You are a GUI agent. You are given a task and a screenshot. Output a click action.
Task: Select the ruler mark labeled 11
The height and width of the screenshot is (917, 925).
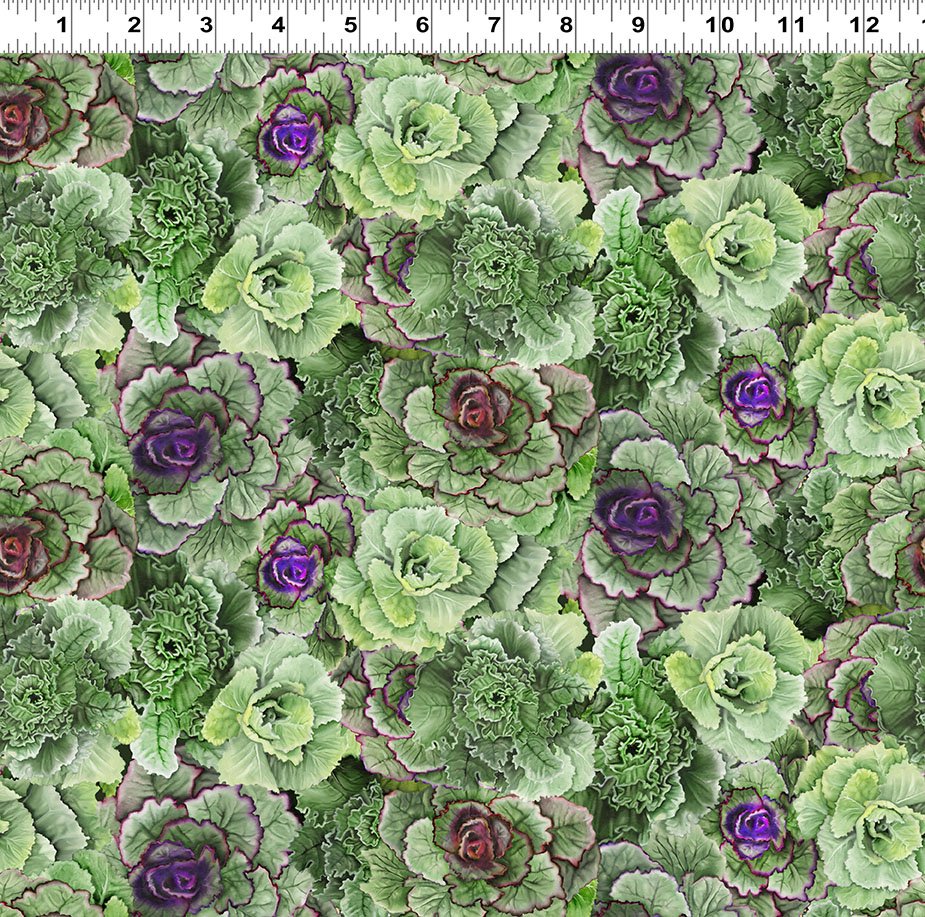coord(790,25)
